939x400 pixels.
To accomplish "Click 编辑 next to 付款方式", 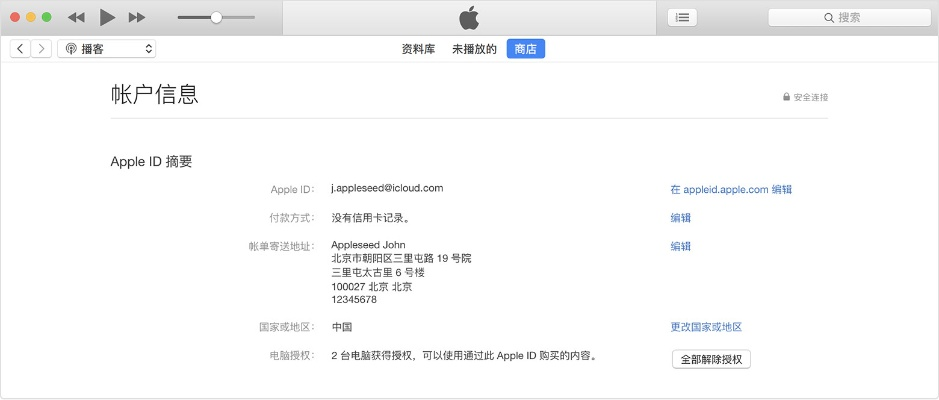I will click(680, 218).
